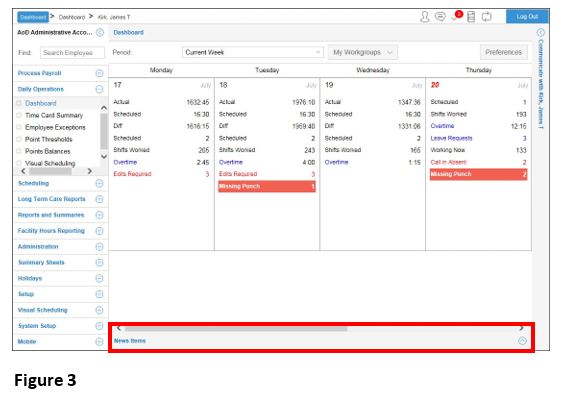Open Monday's Overtime link
The height and width of the screenshot is (396, 561).
(x=125, y=162)
